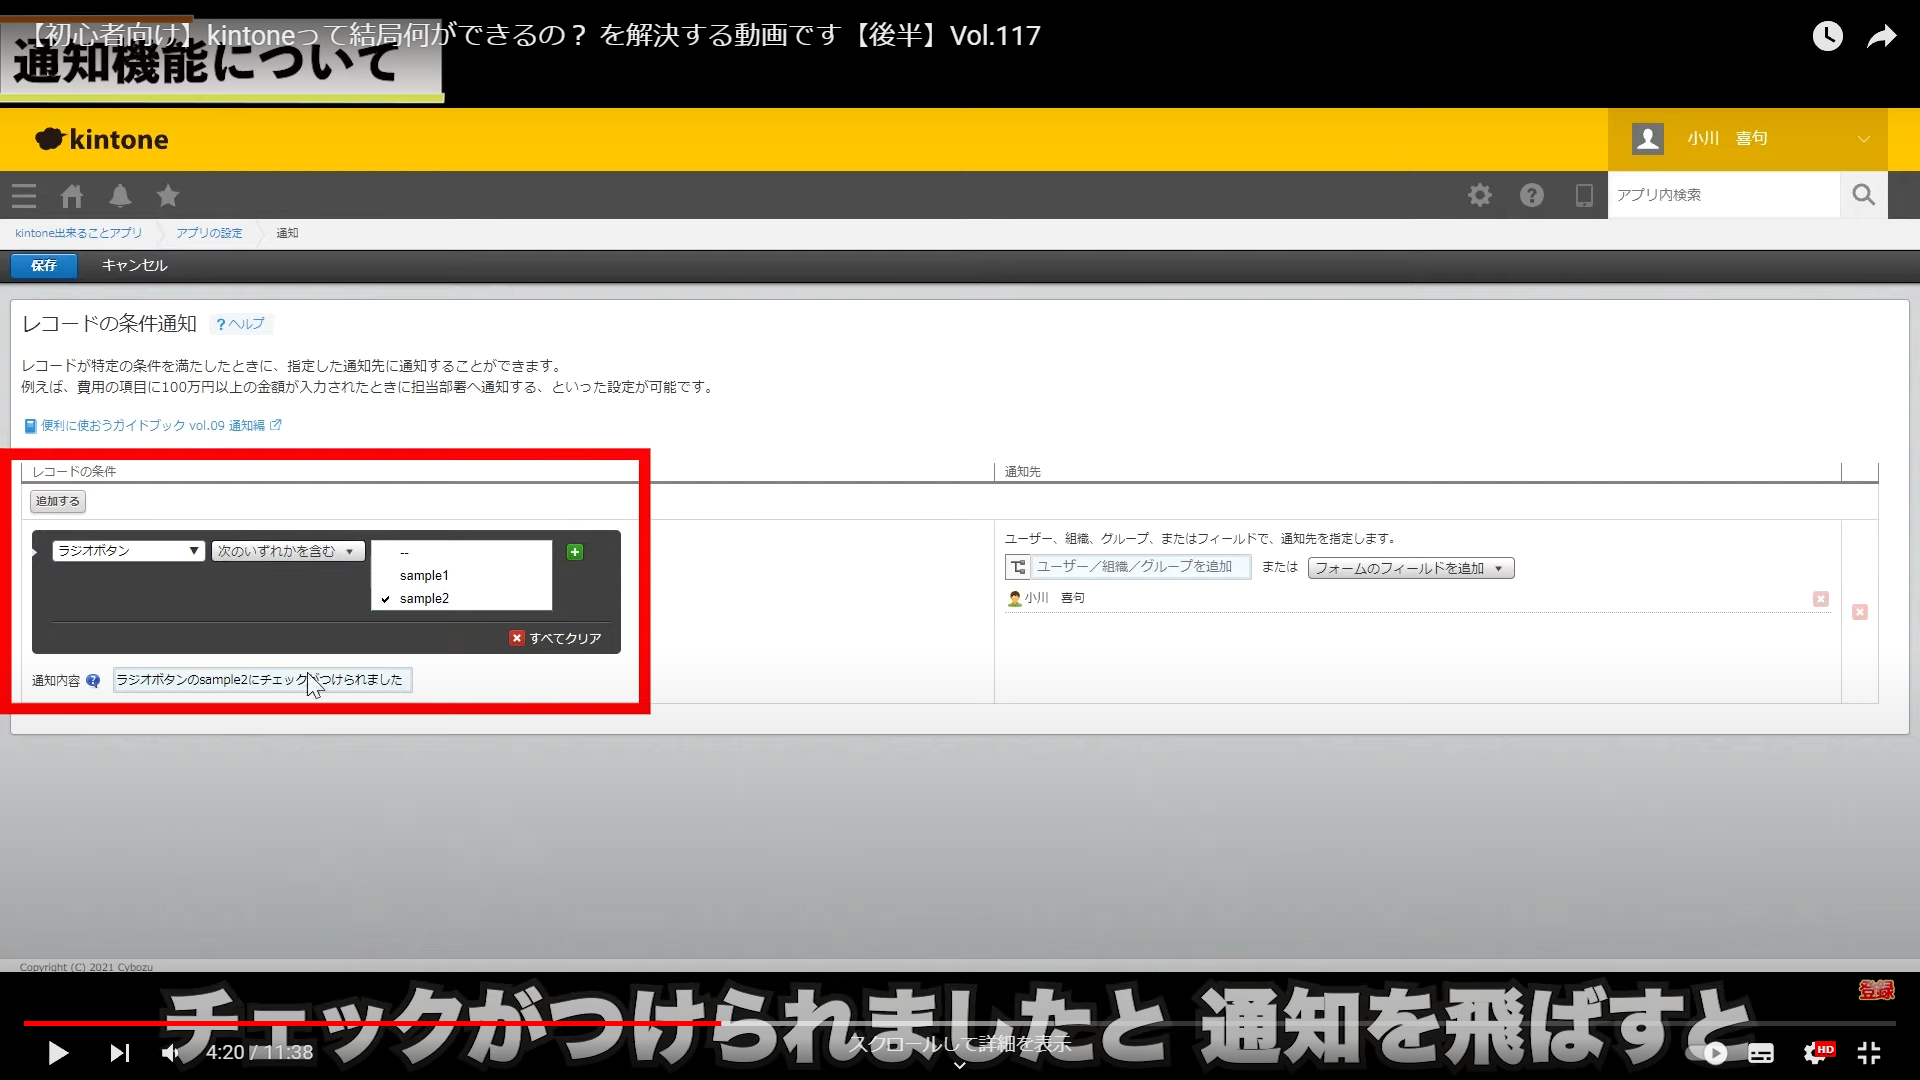Open the notifications bell icon
Viewport: 1920px width, 1080px height.
(120, 196)
